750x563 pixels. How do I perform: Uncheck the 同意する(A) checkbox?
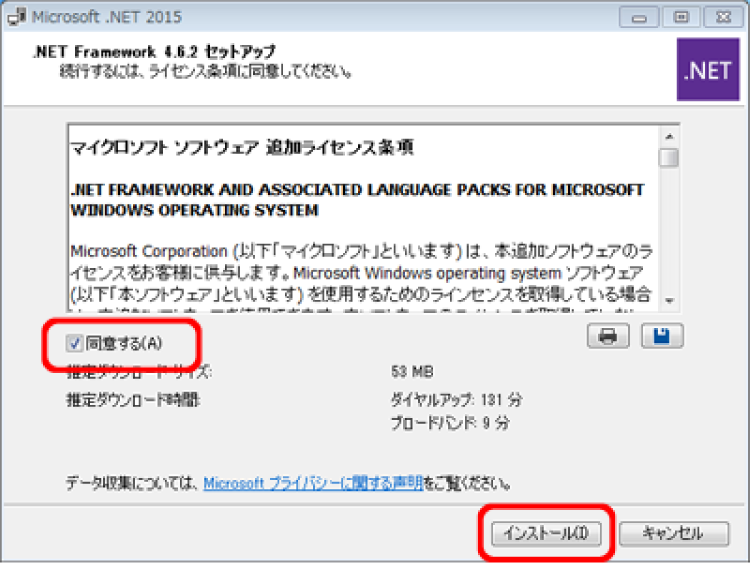[x=74, y=343]
